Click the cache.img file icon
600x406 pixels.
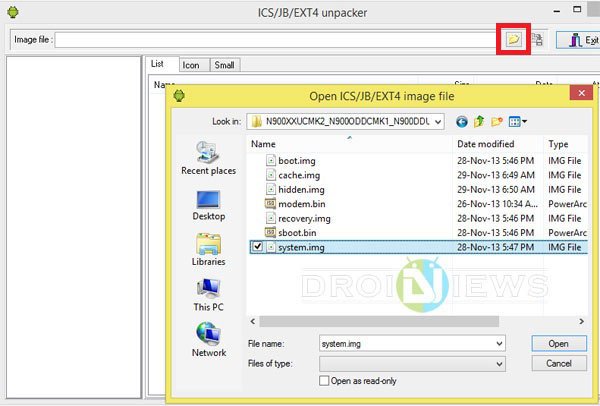pos(271,175)
